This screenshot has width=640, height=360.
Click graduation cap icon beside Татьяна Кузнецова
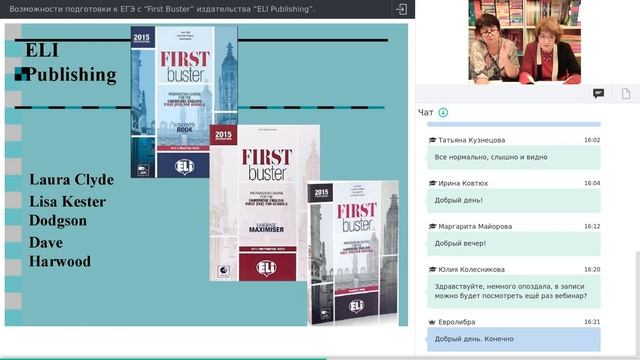tap(432, 140)
